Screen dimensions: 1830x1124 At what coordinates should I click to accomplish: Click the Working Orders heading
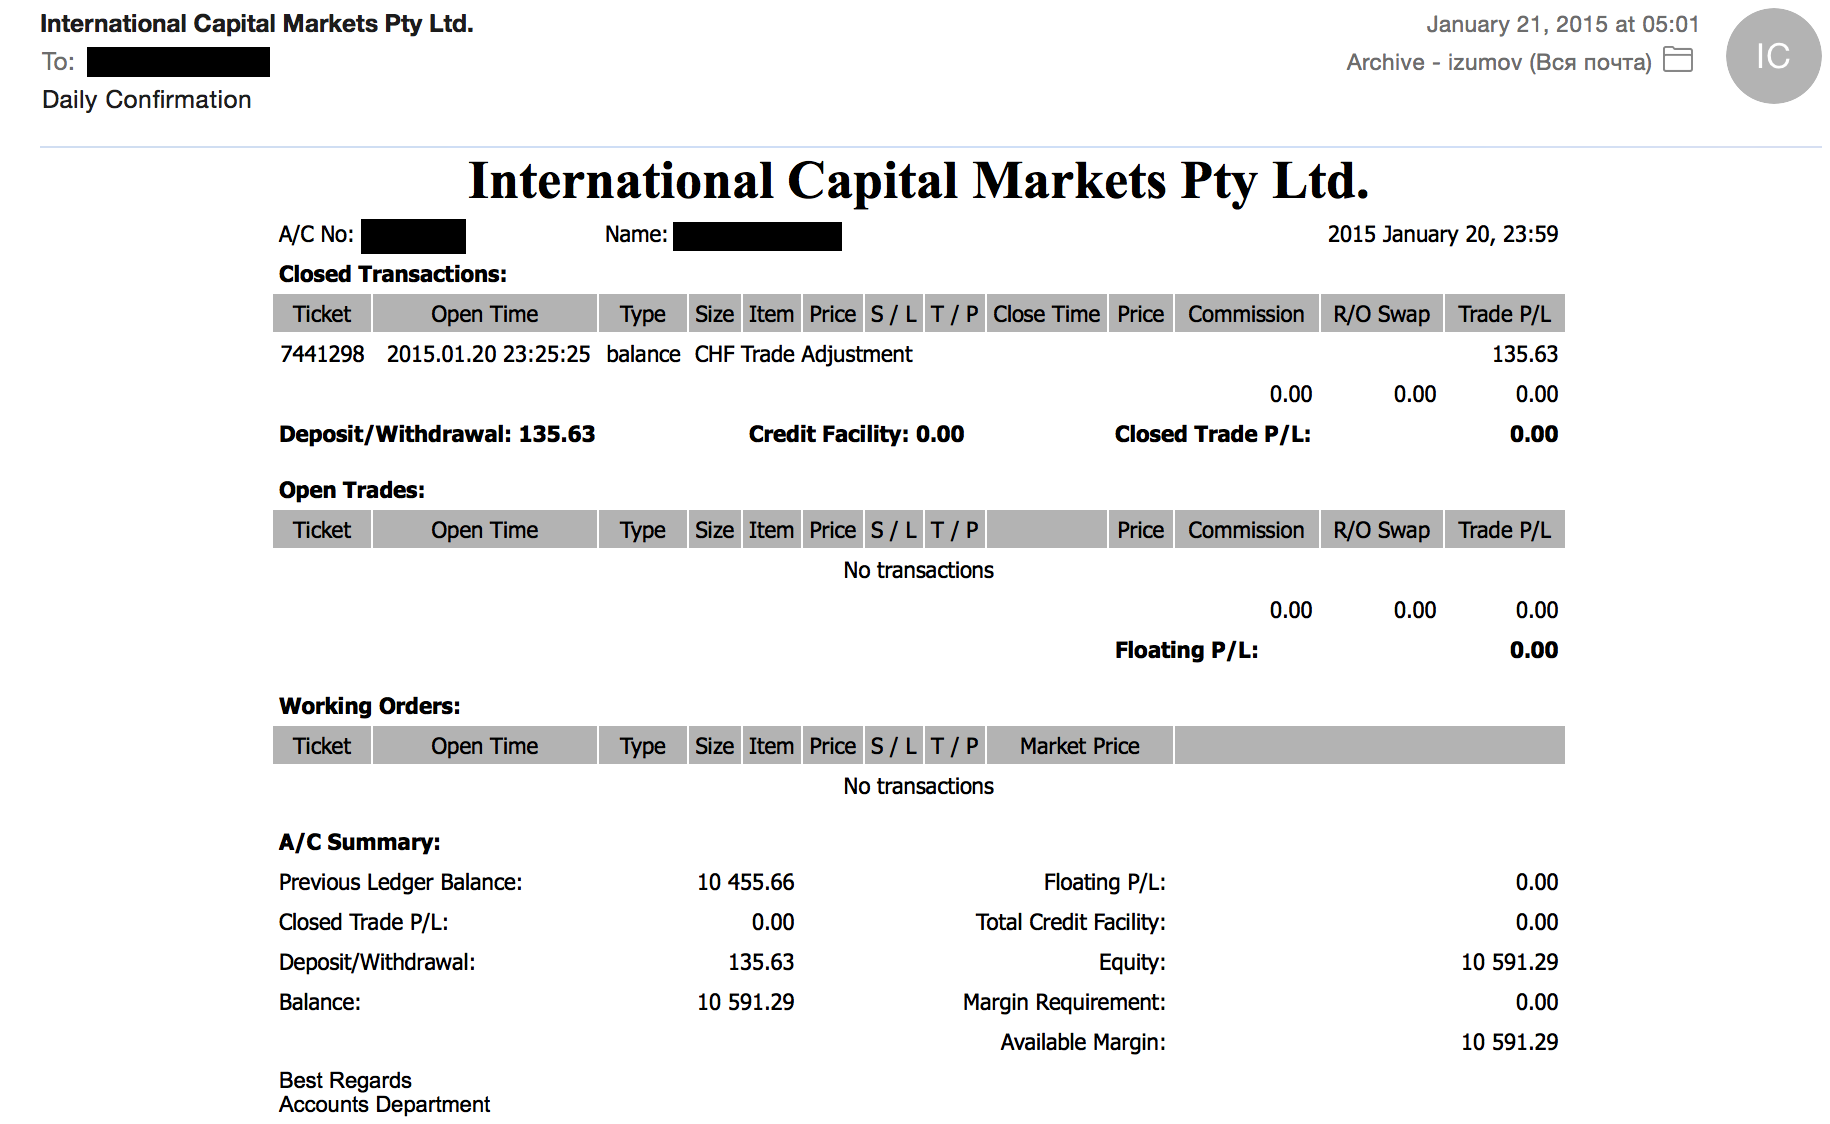click(369, 706)
